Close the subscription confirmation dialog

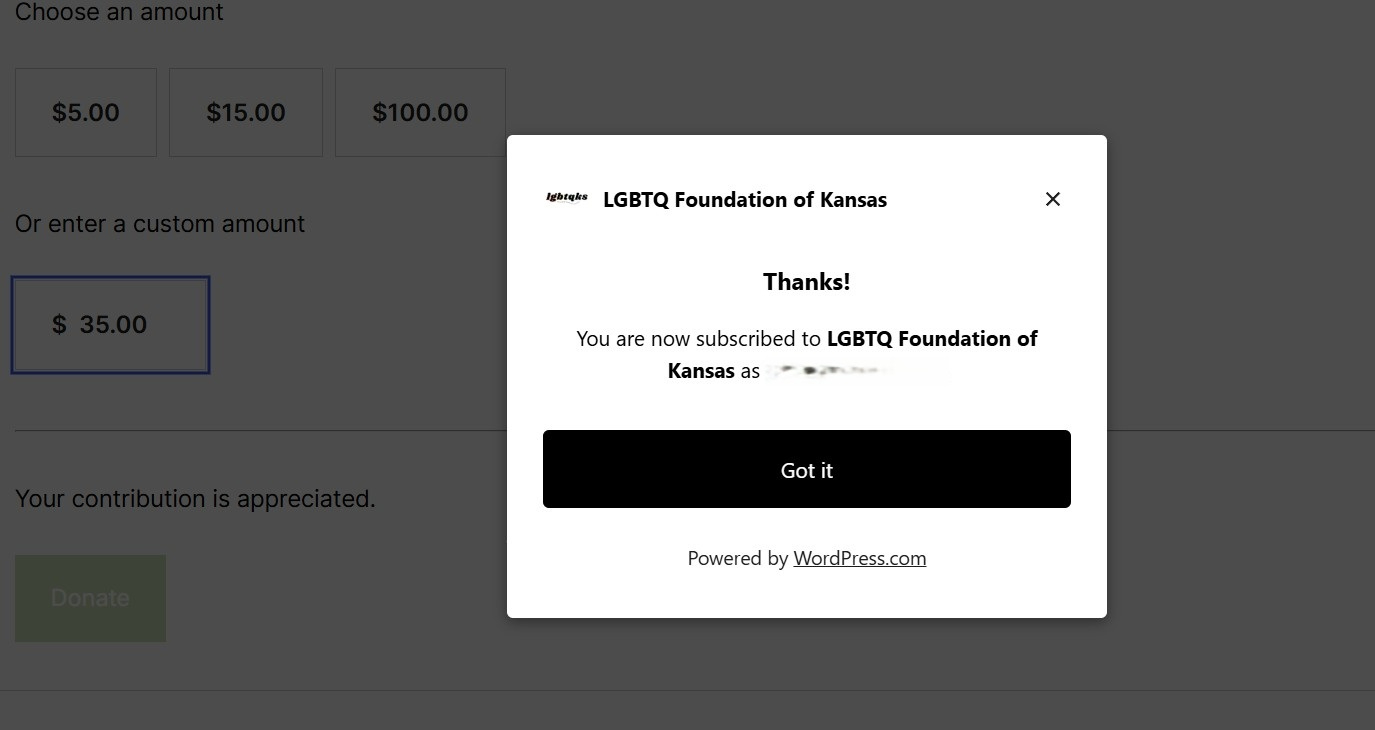pos(1052,199)
